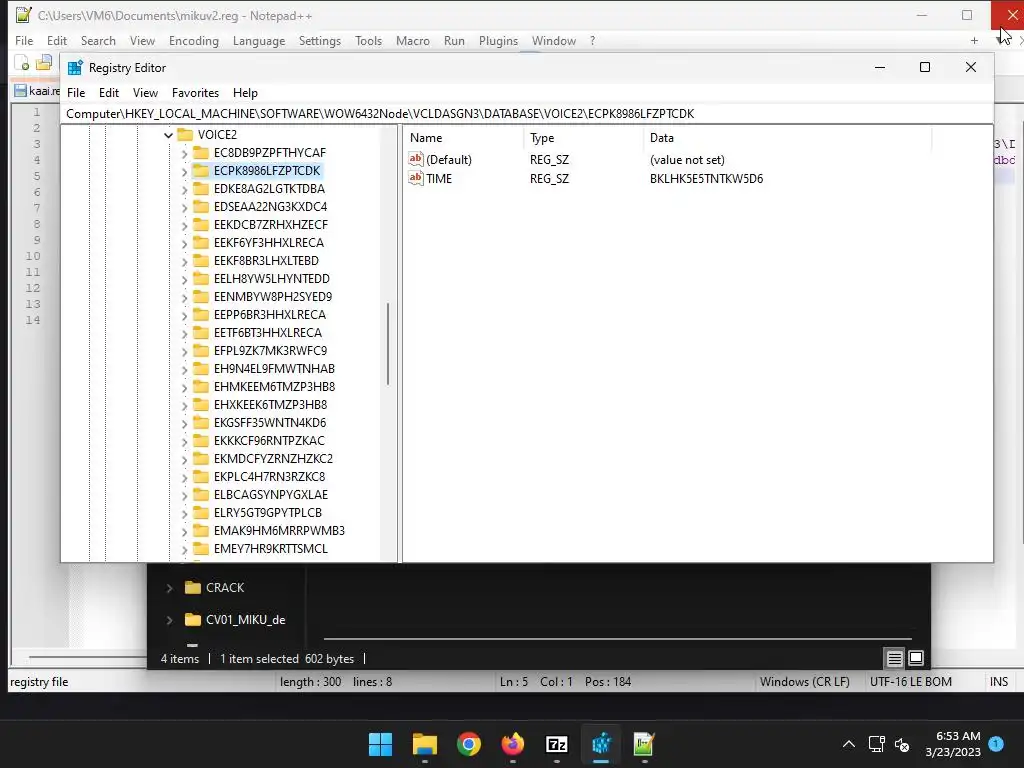The width and height of the screenshot is (1024, 768).
Task: Collapse the VOICE2 registry key
Action: (168, 135)
